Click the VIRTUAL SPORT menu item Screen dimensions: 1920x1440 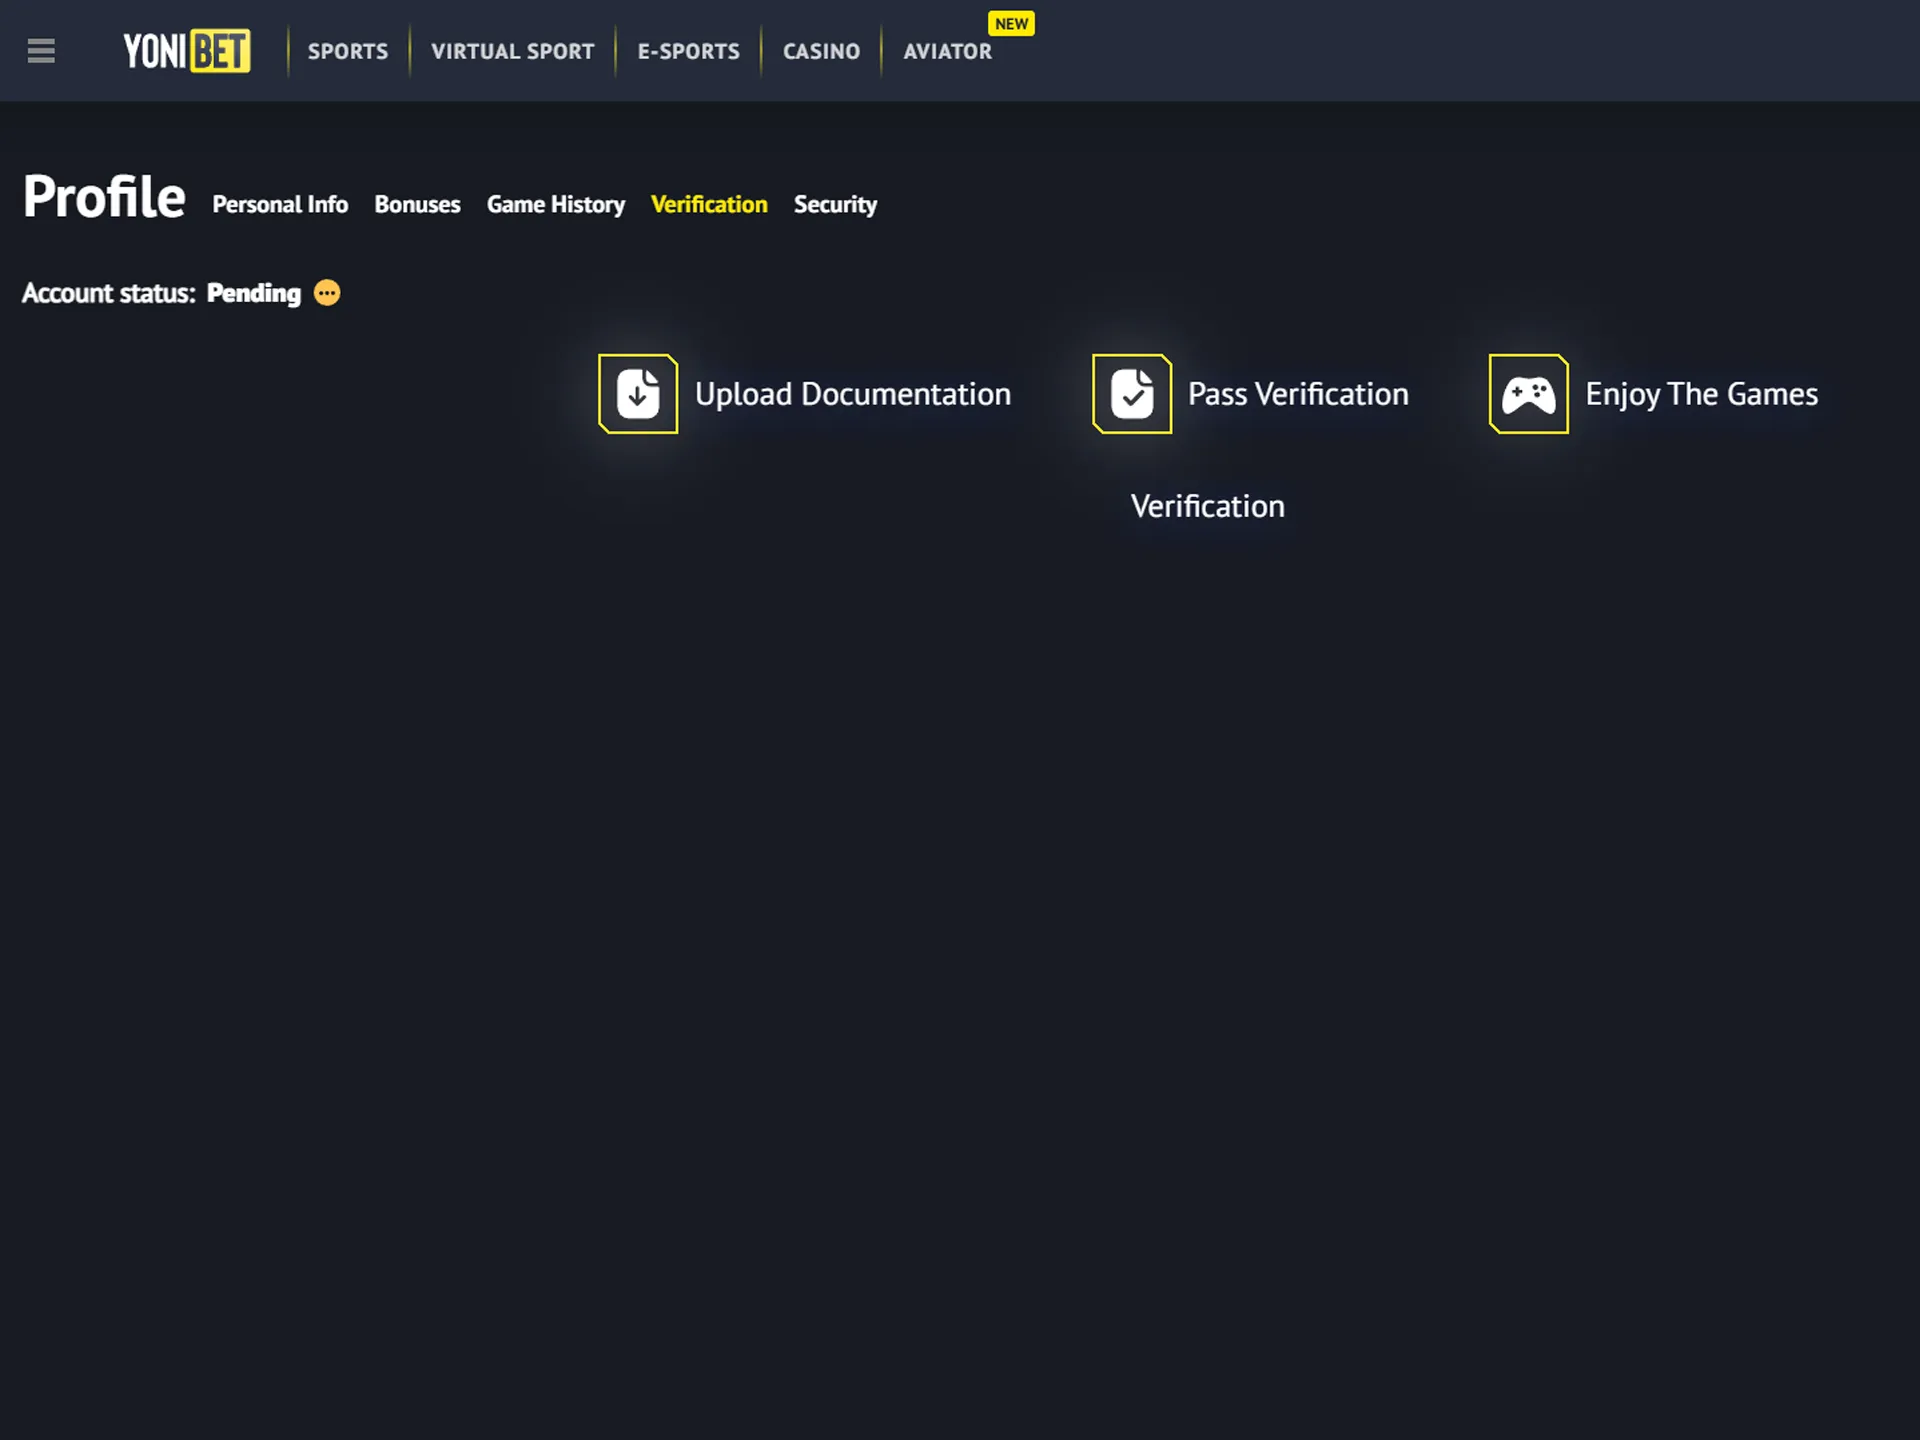point(513,50)
